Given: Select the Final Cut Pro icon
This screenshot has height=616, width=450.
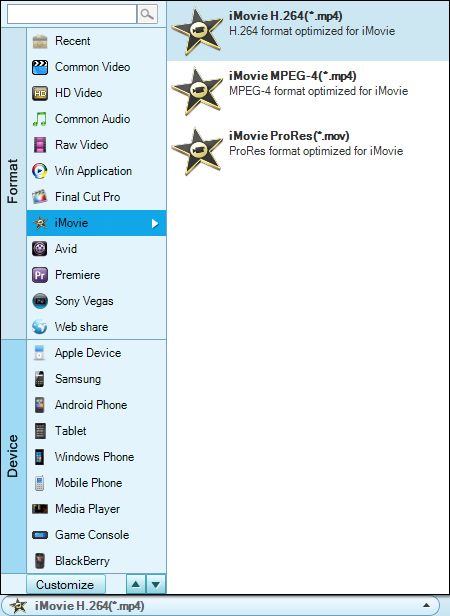Looking at the screenshot, I should tap(40, 197).
